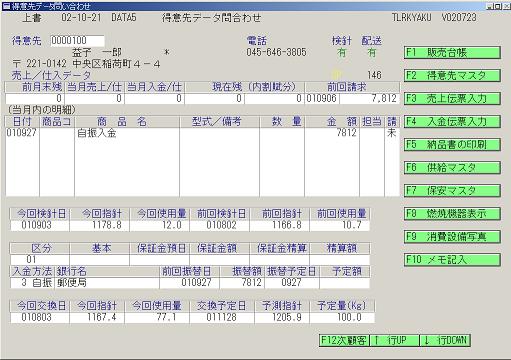Viewport: 511px width, 360px height.
Task: Move up a row with ↑行UP
Action: 394,340
